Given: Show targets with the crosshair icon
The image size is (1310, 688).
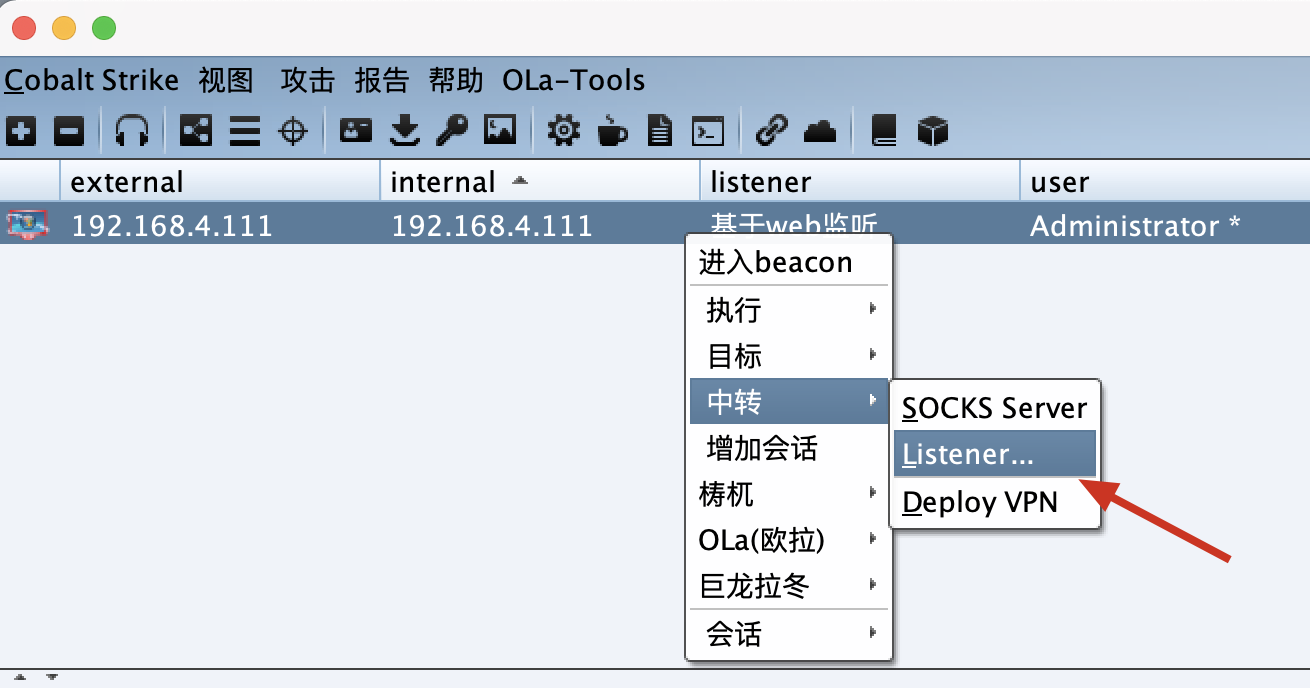Looking at the screenshot, I should [x=293, y=130].
